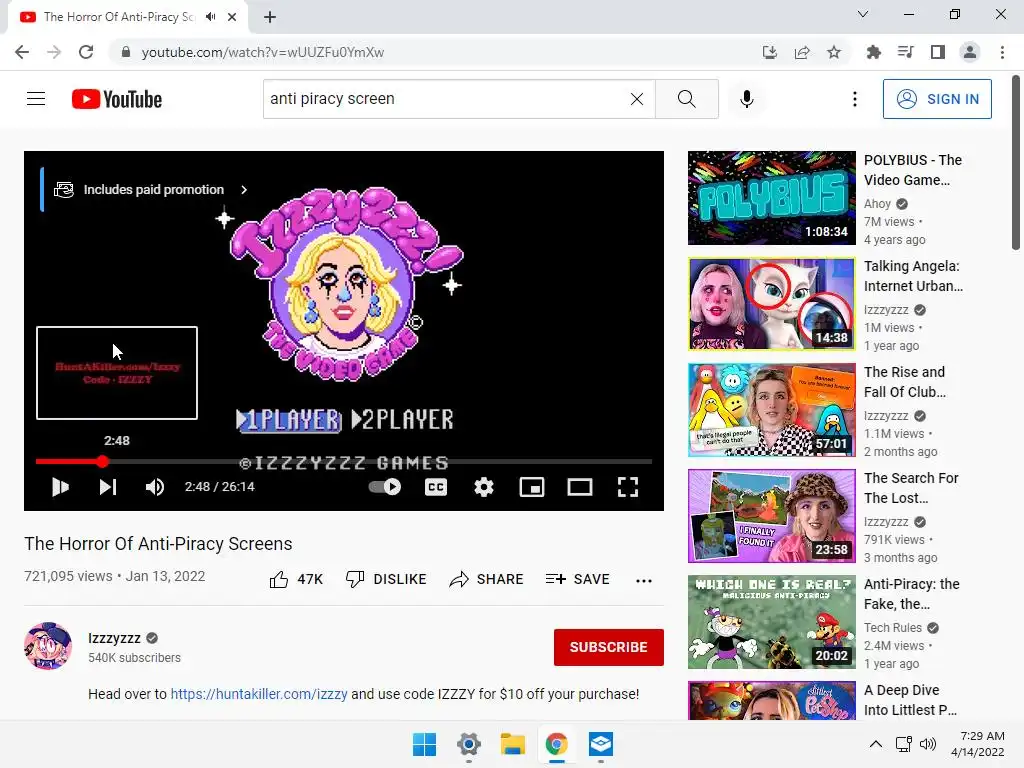Open YouTube settings three-dot menu

tap(854, 99)
